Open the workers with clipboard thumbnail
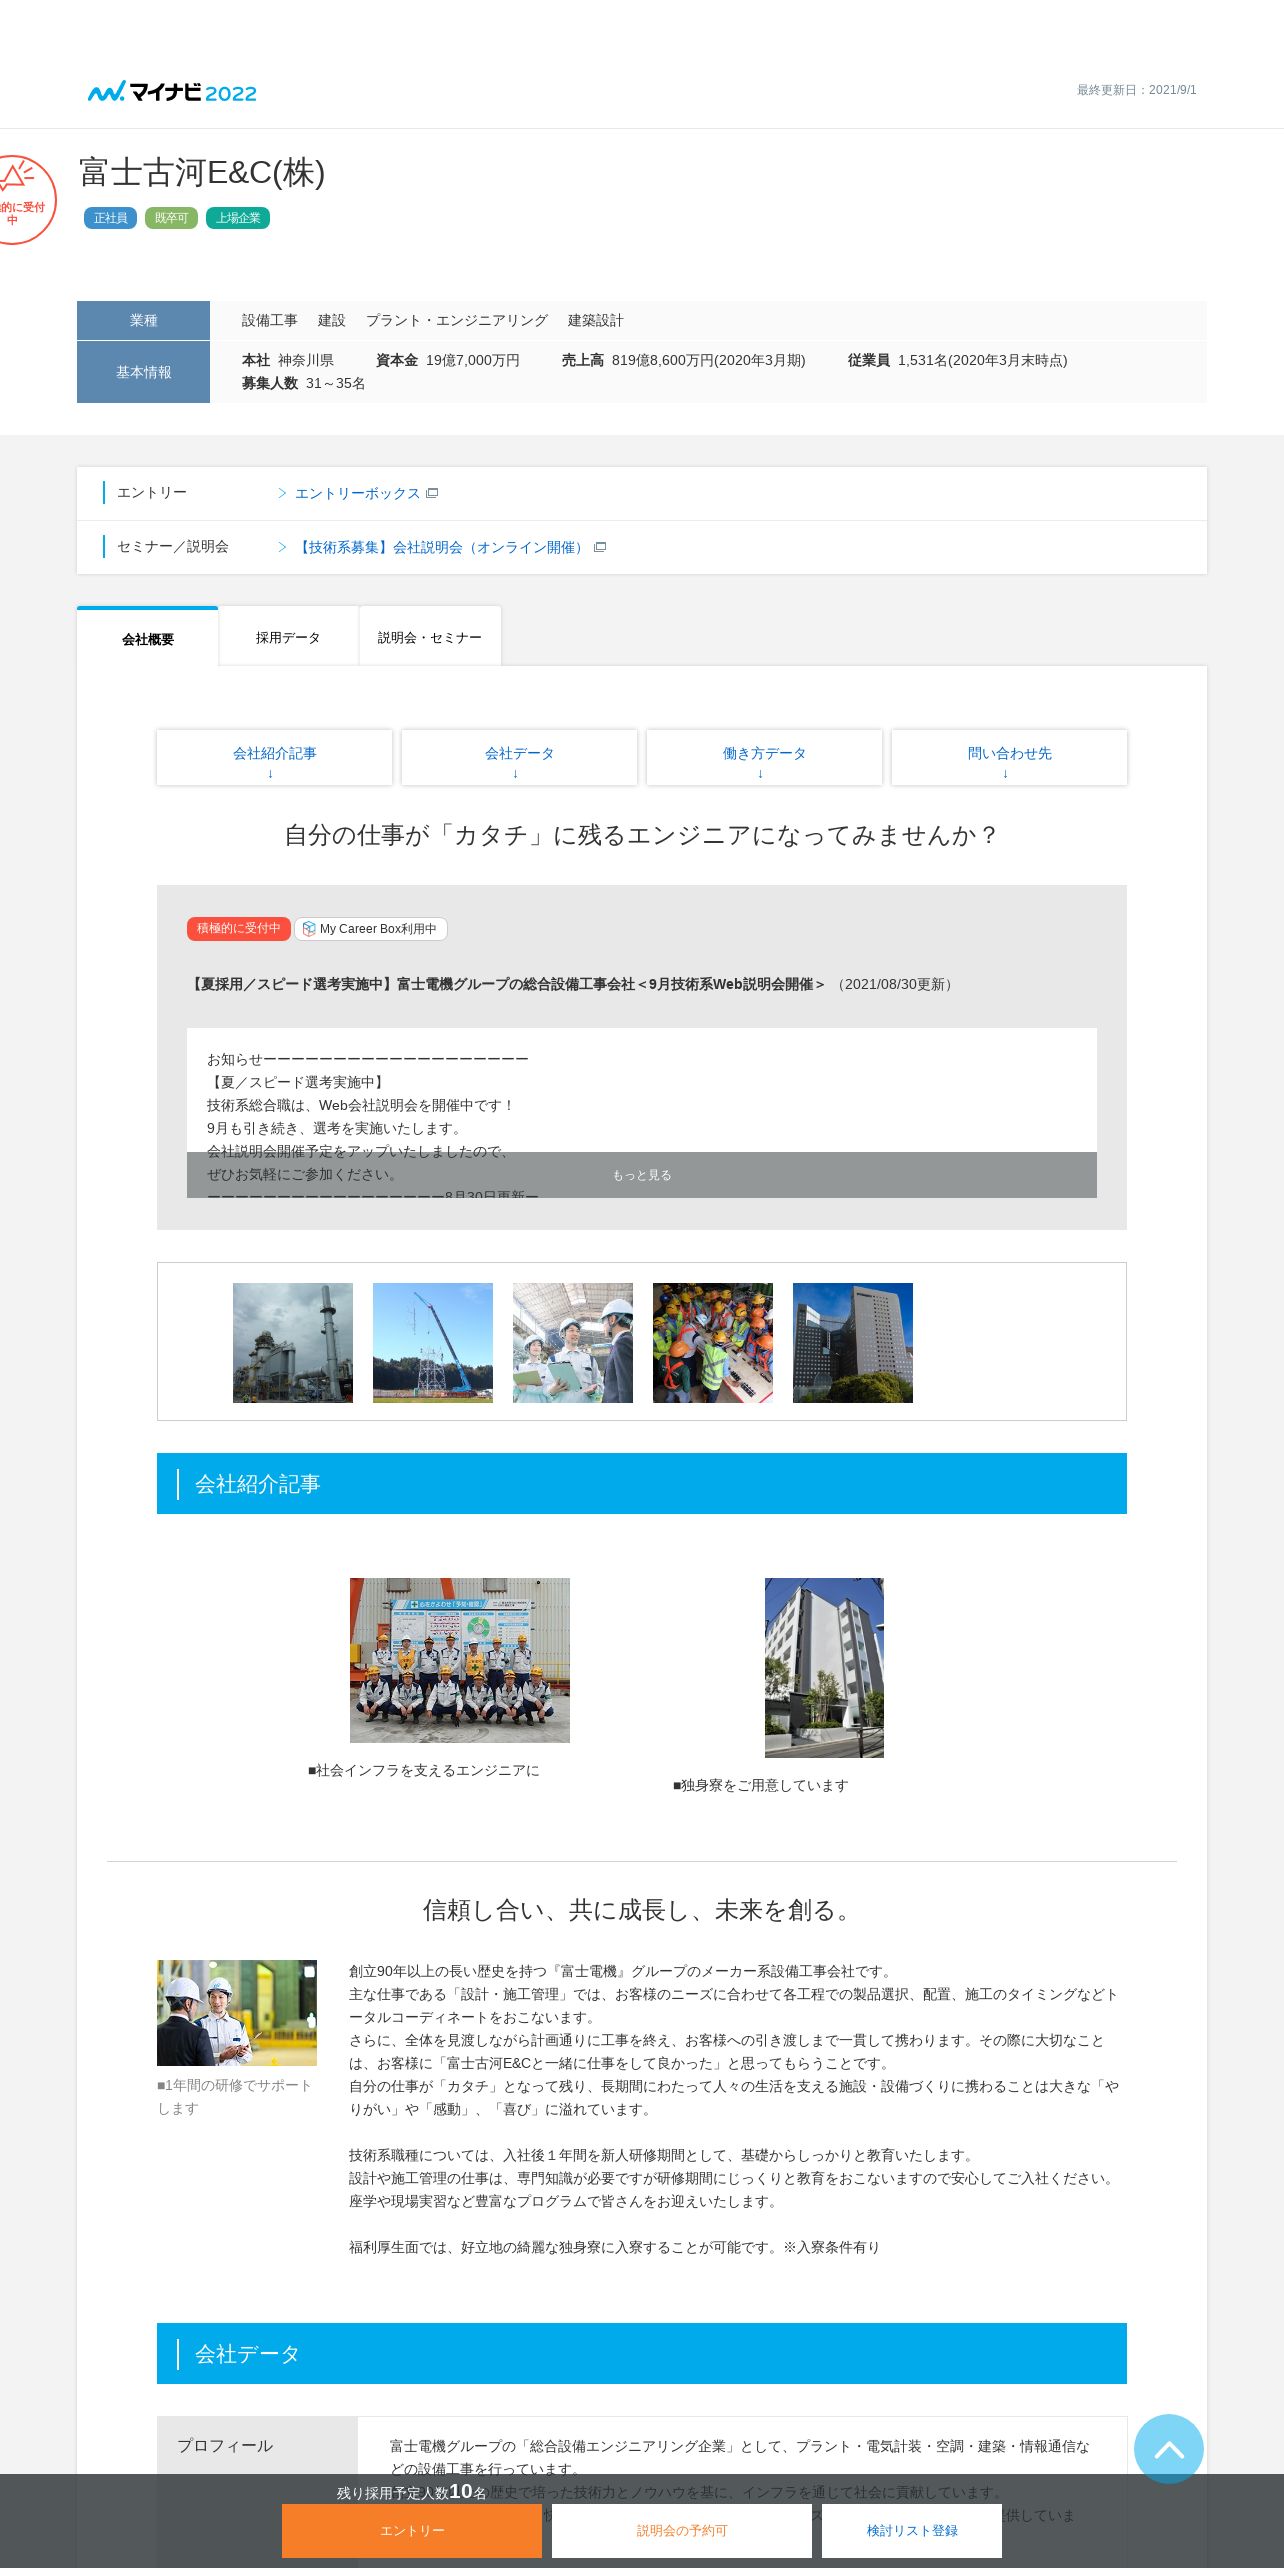The height and width of the screenshot is (2568, 1284). click(x=573, y=1343)
